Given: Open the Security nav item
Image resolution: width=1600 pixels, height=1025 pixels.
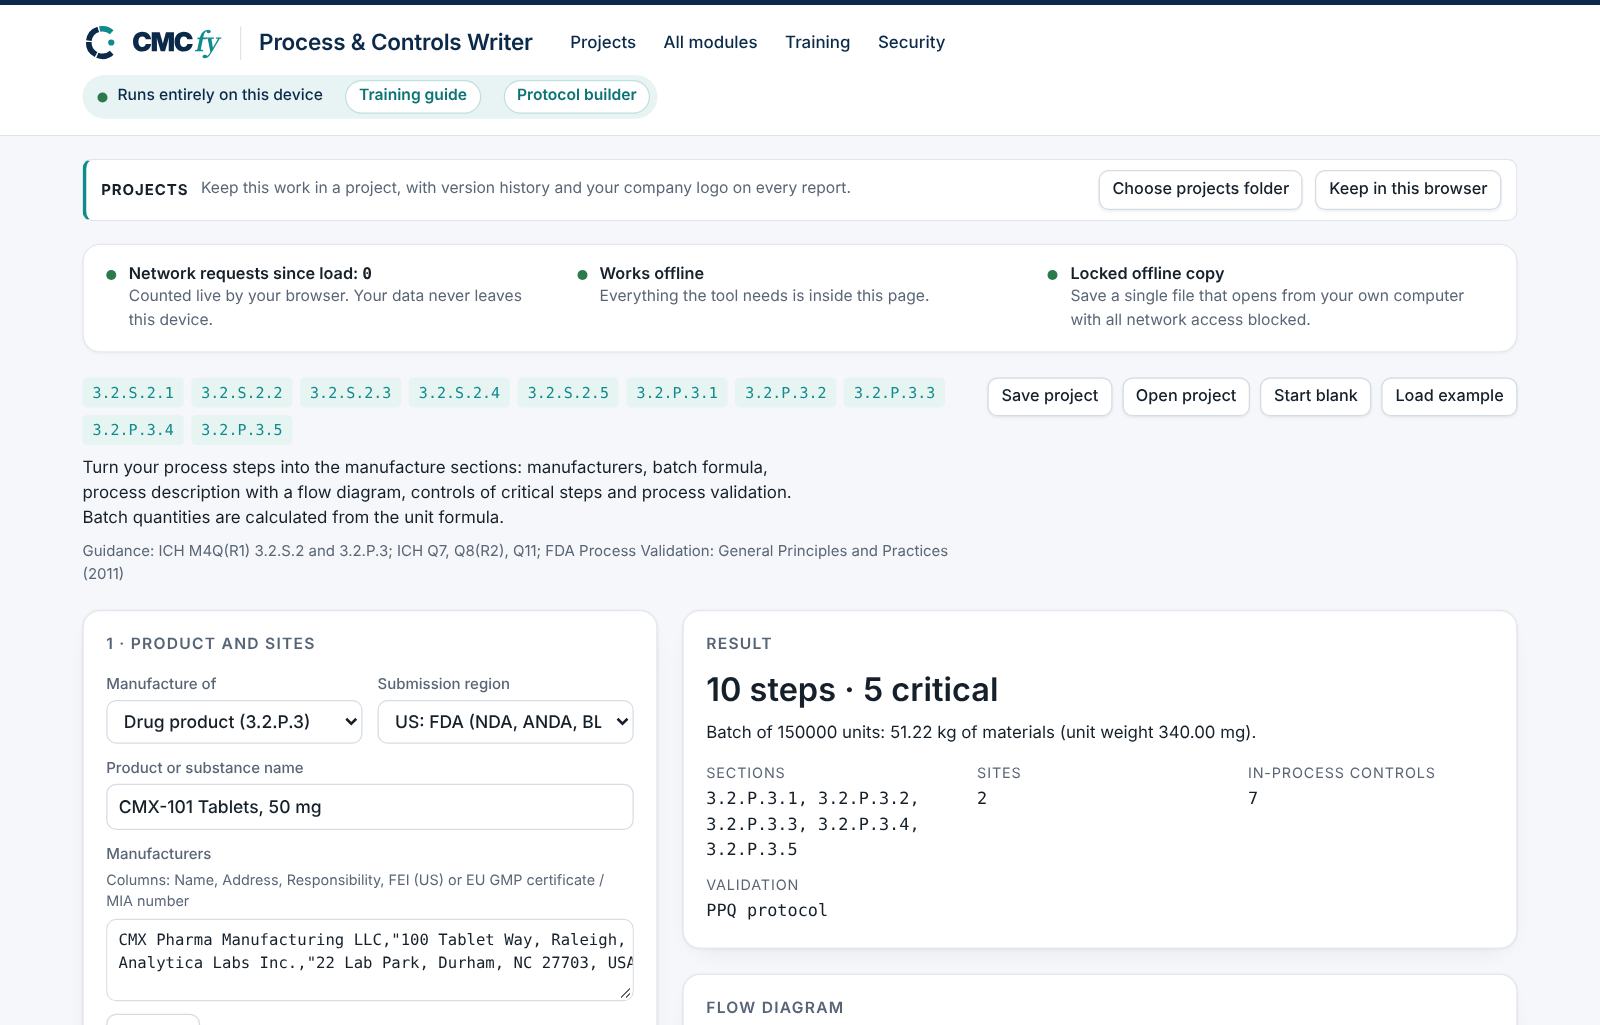Looking at the screenshot, I should click(x=911, y=42).
